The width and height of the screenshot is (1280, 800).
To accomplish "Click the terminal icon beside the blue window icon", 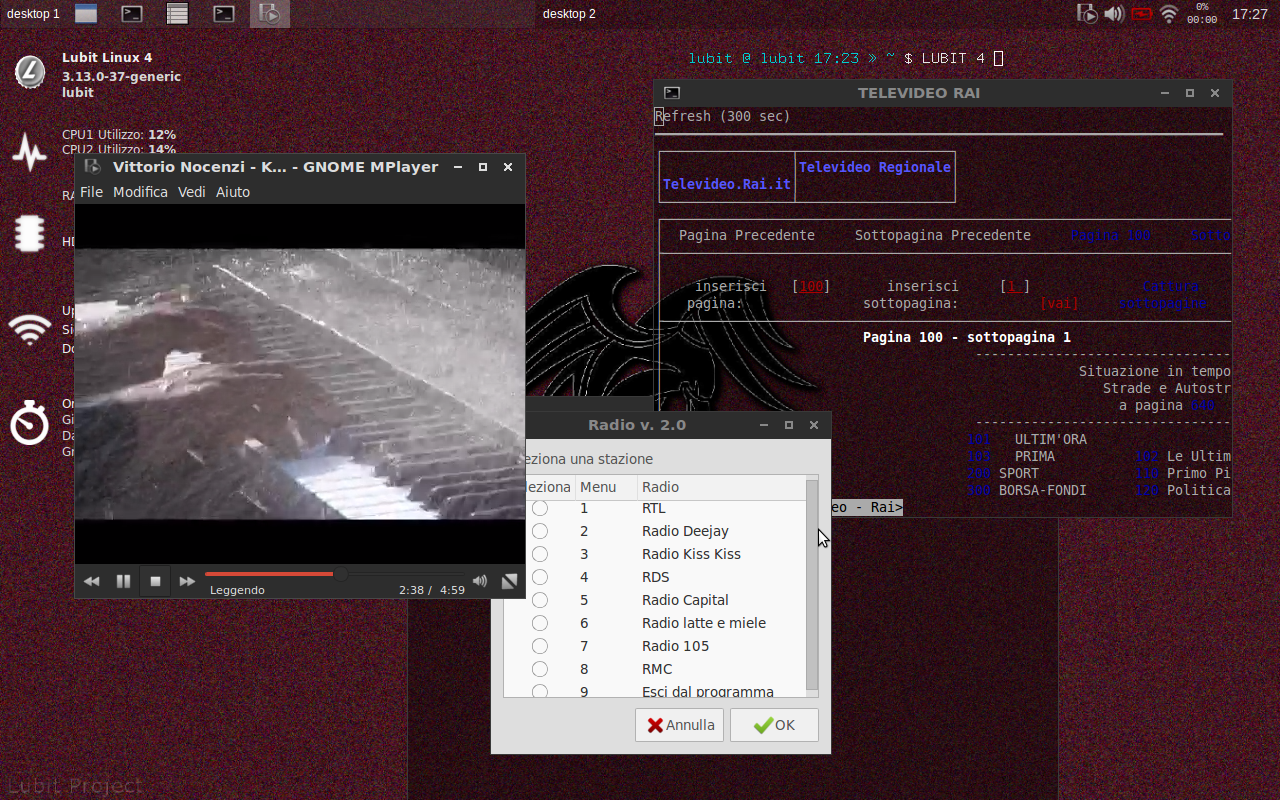I will (x=132, y=14).
